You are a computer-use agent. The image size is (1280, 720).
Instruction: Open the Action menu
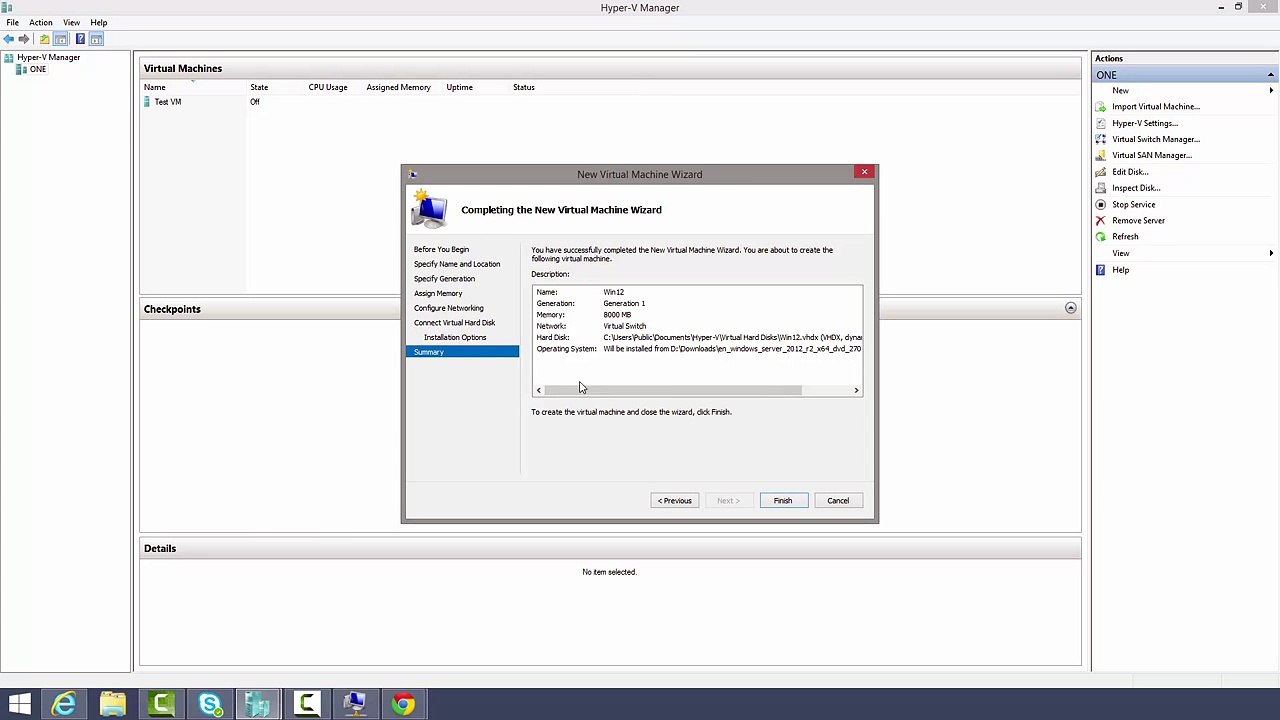pos(41,22)
